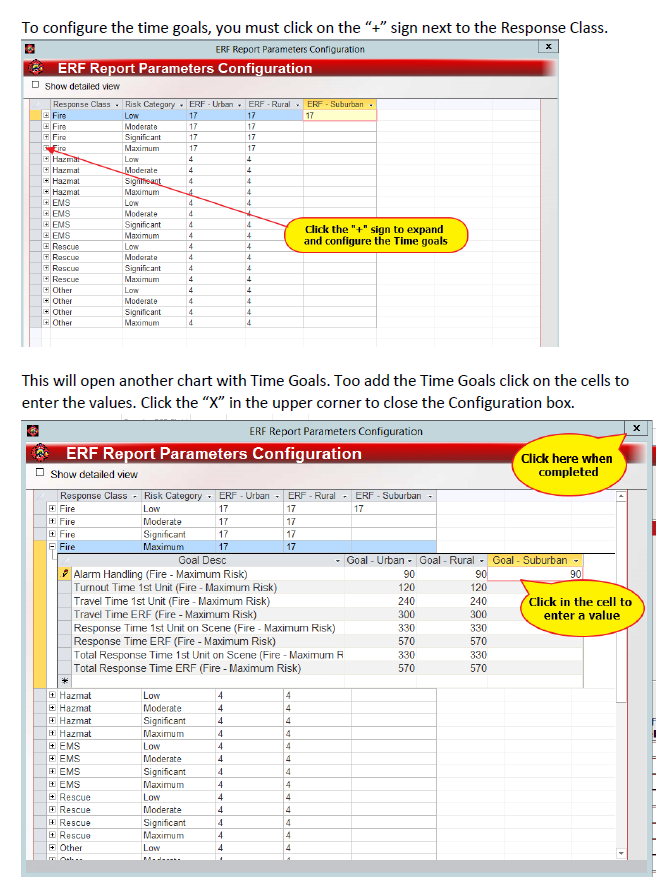Open the Goal Desc column dropdown arrow
This screenshot has width=671, height=886.
[x=338, y=561]
